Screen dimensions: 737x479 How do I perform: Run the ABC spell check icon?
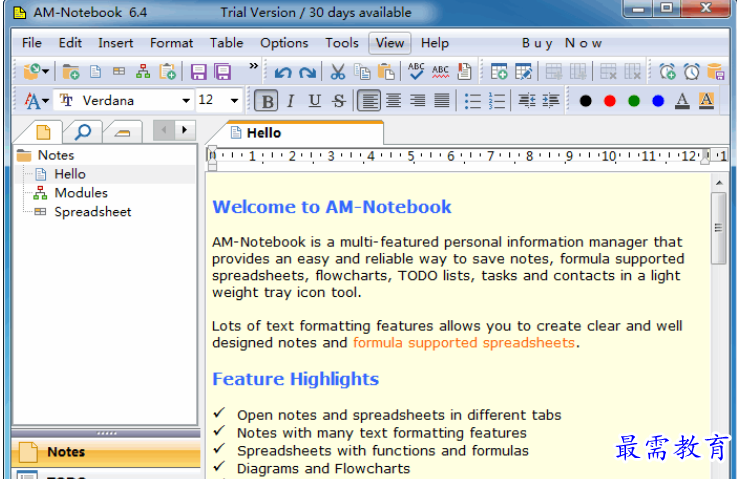(x=416, y=71)
